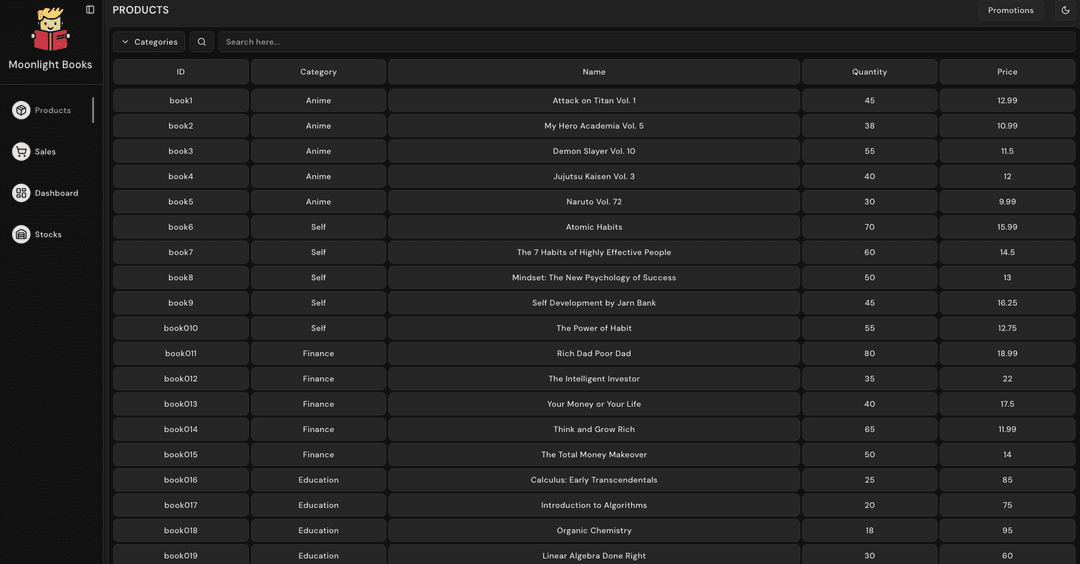Select 'The 7 Habits of Highly Effective People'
This screenshot has width=1080, height=564.
(x=594, y=252)
